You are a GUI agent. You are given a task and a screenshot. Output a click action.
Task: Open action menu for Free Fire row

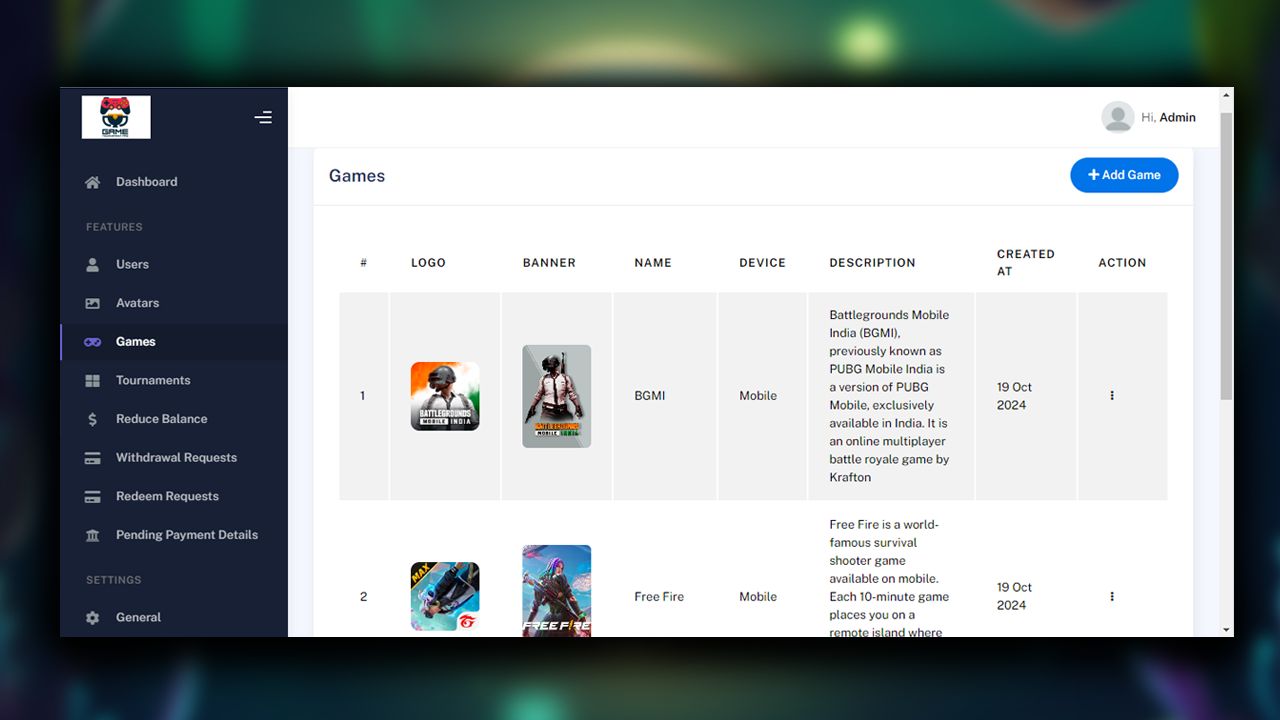pyautogui.click(x=1112, y=597)
